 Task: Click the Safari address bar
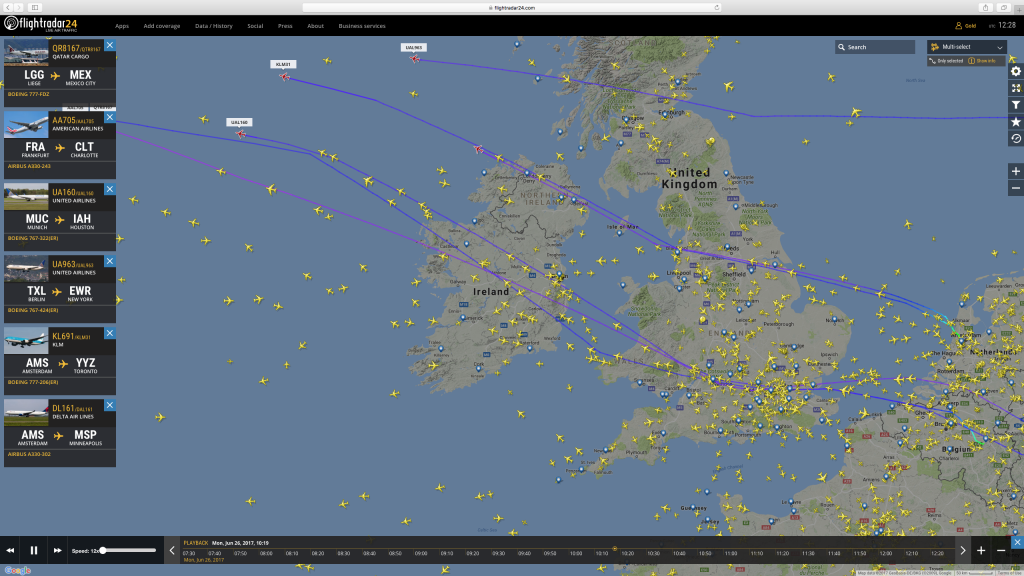pyautogui.click(x=512, y=8)
